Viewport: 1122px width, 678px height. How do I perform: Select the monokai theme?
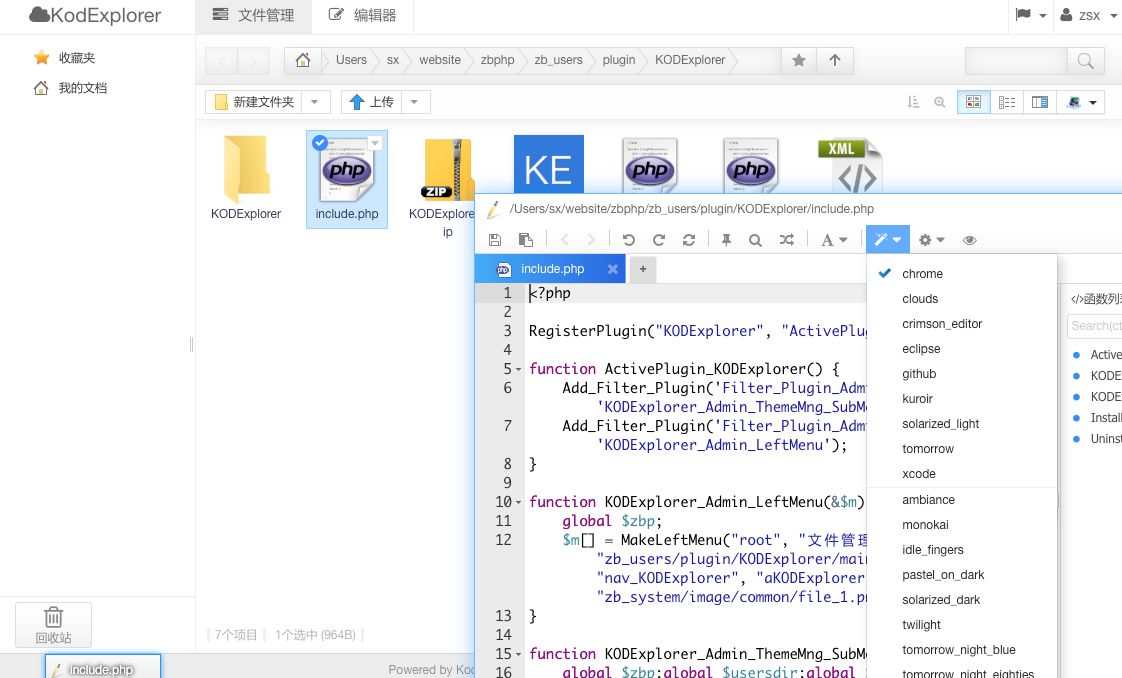pos(962,525)
